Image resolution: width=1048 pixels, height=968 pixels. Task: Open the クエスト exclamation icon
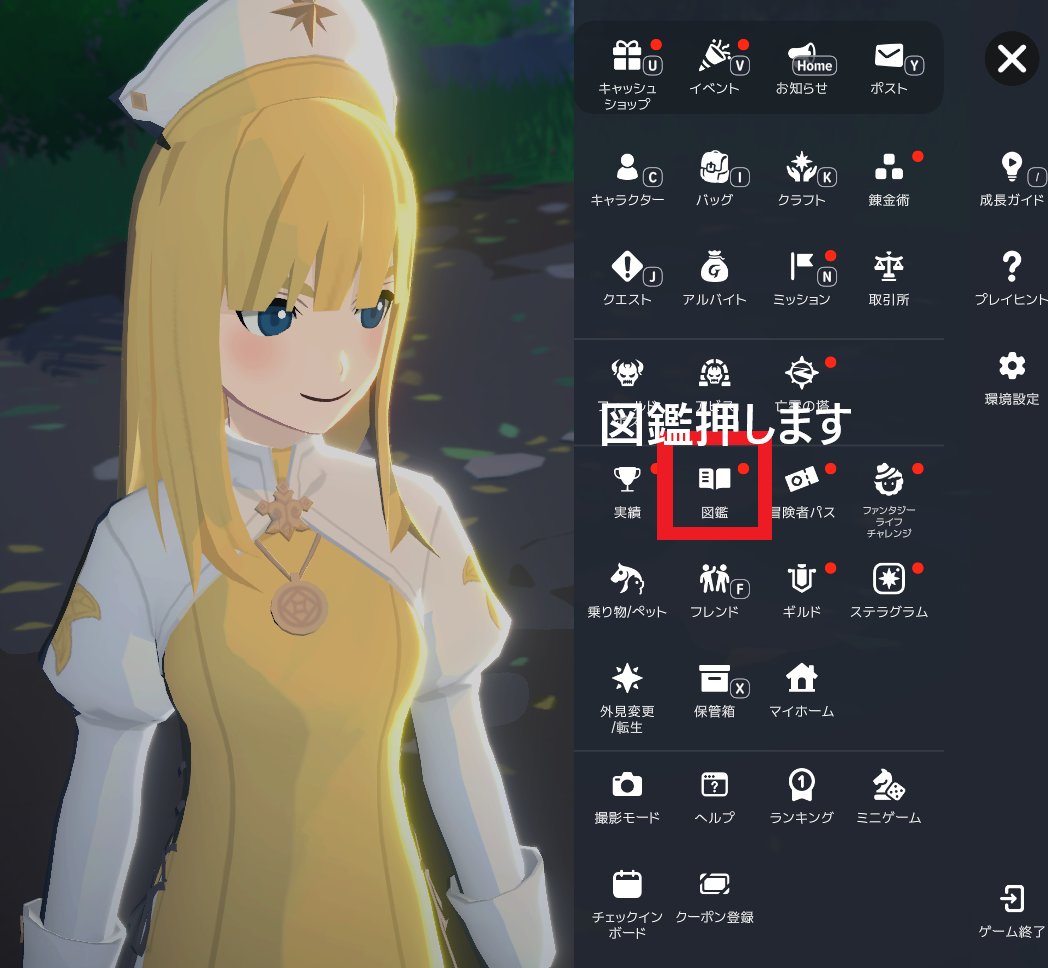click(627, 267)
